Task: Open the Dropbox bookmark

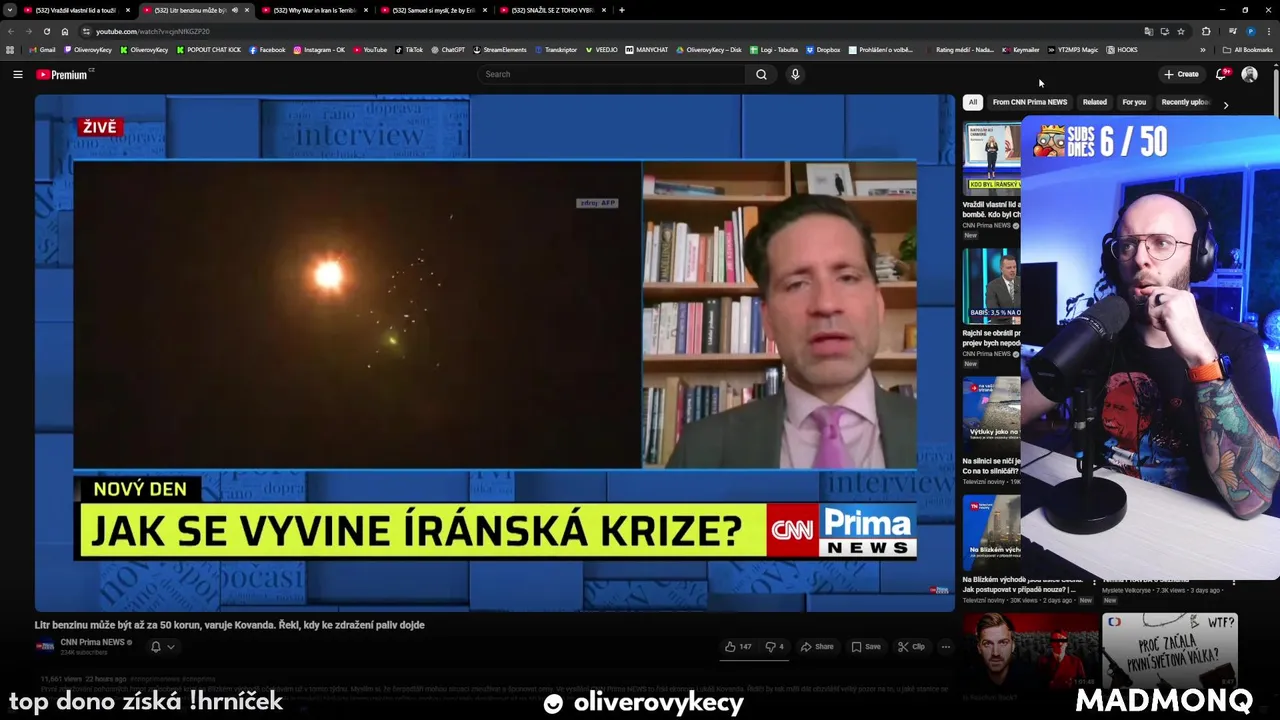Action: (823, 50)
